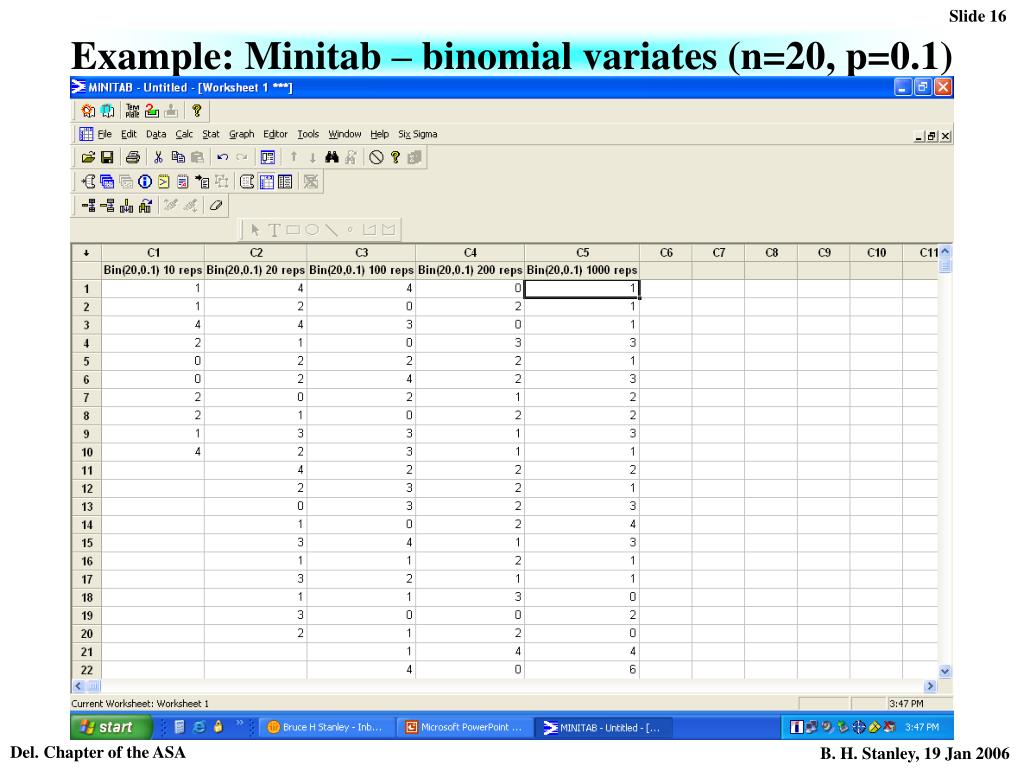Click the Project Manager scroll icon
Image resolution: width=1024 pixels, height=768 pixels.
pos(246,182)
